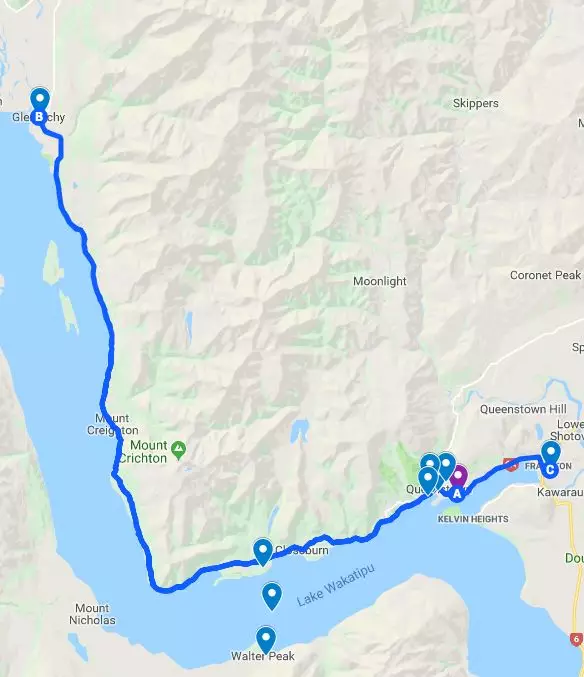Click the Kelvin Heights label
This screenshot has width=584, height=677.
point(473,519)
